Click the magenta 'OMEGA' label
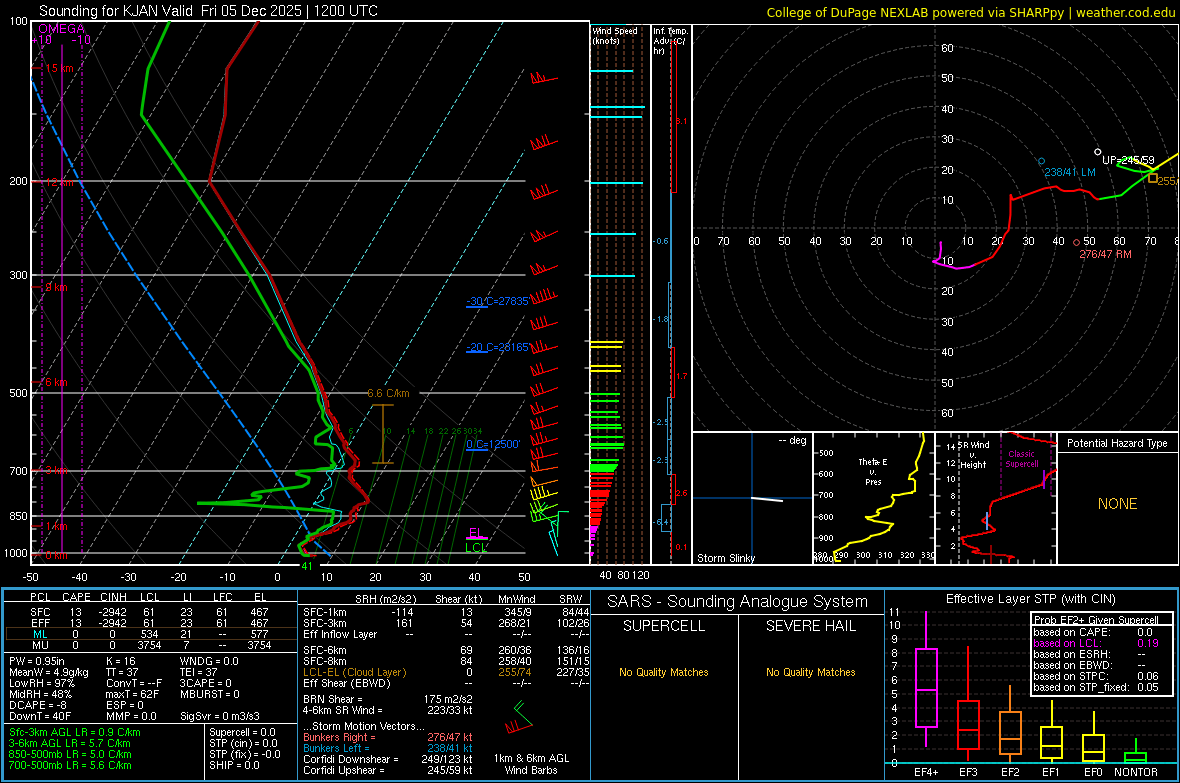This screenshot has height=783, width=1180. 62,29
